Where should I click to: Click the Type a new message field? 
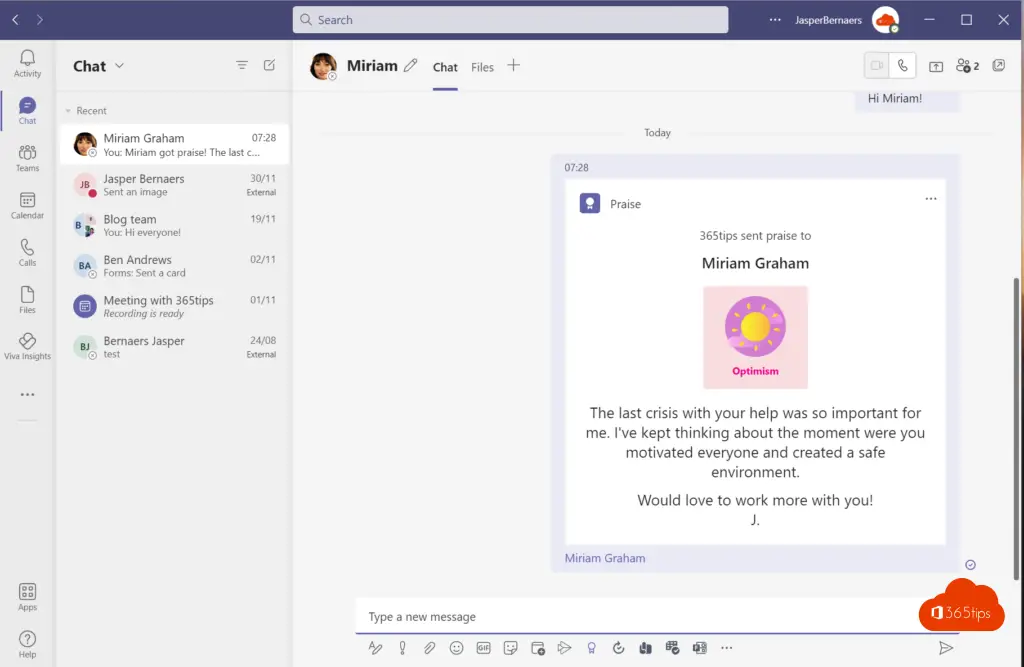(x=637, y=617)
